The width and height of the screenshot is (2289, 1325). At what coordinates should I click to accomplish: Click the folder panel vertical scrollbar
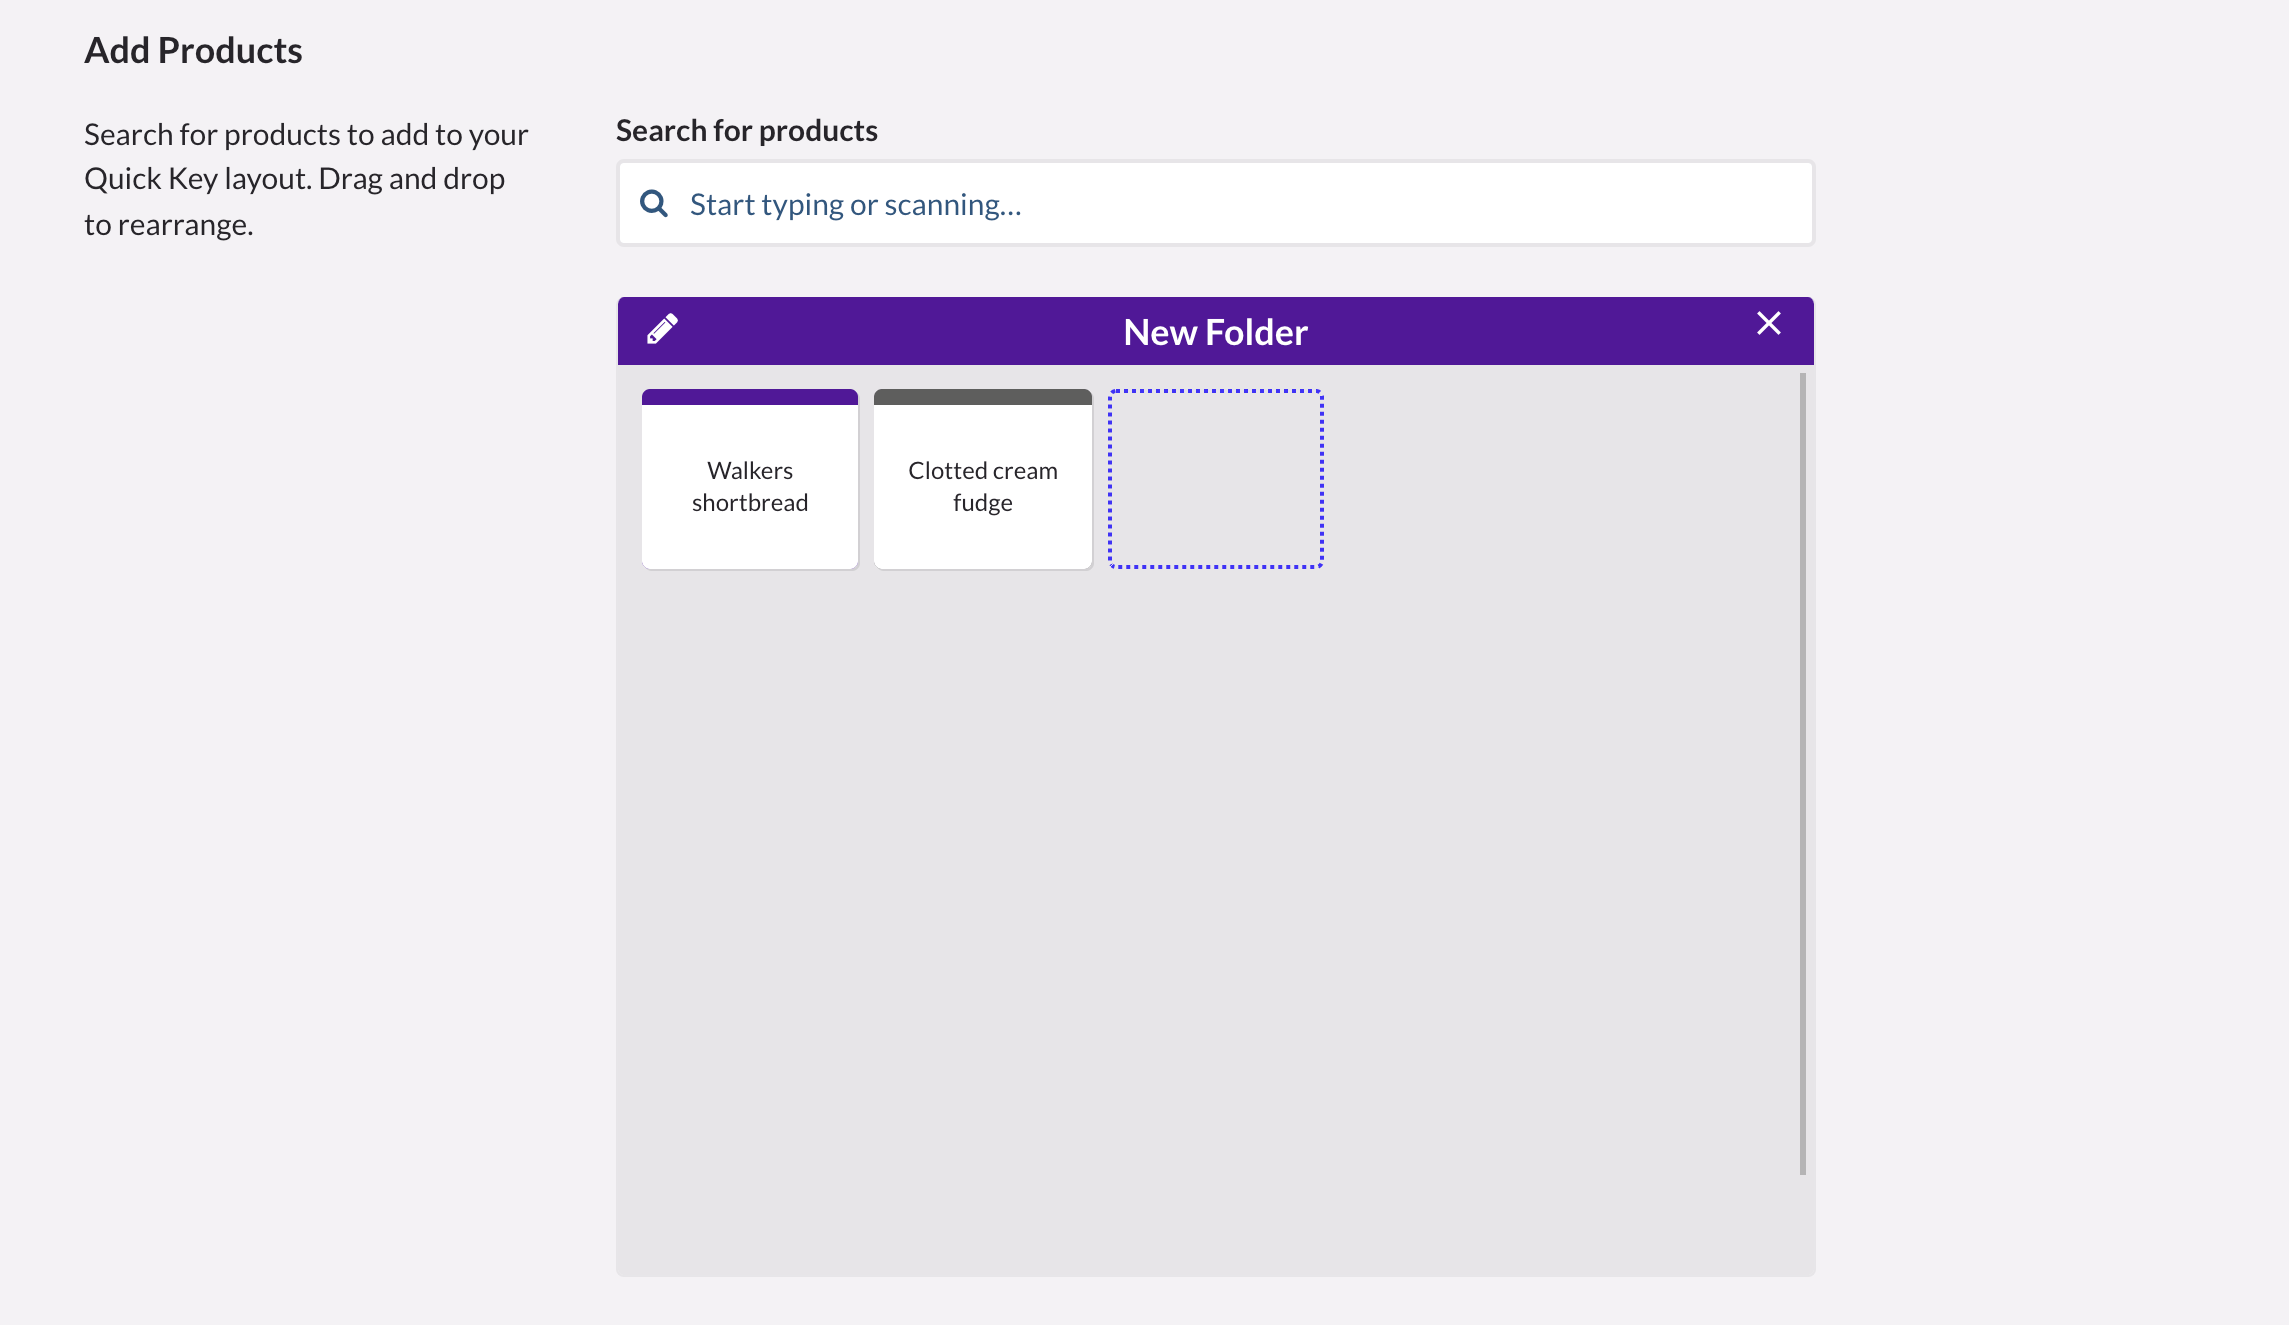point(1802,773)
